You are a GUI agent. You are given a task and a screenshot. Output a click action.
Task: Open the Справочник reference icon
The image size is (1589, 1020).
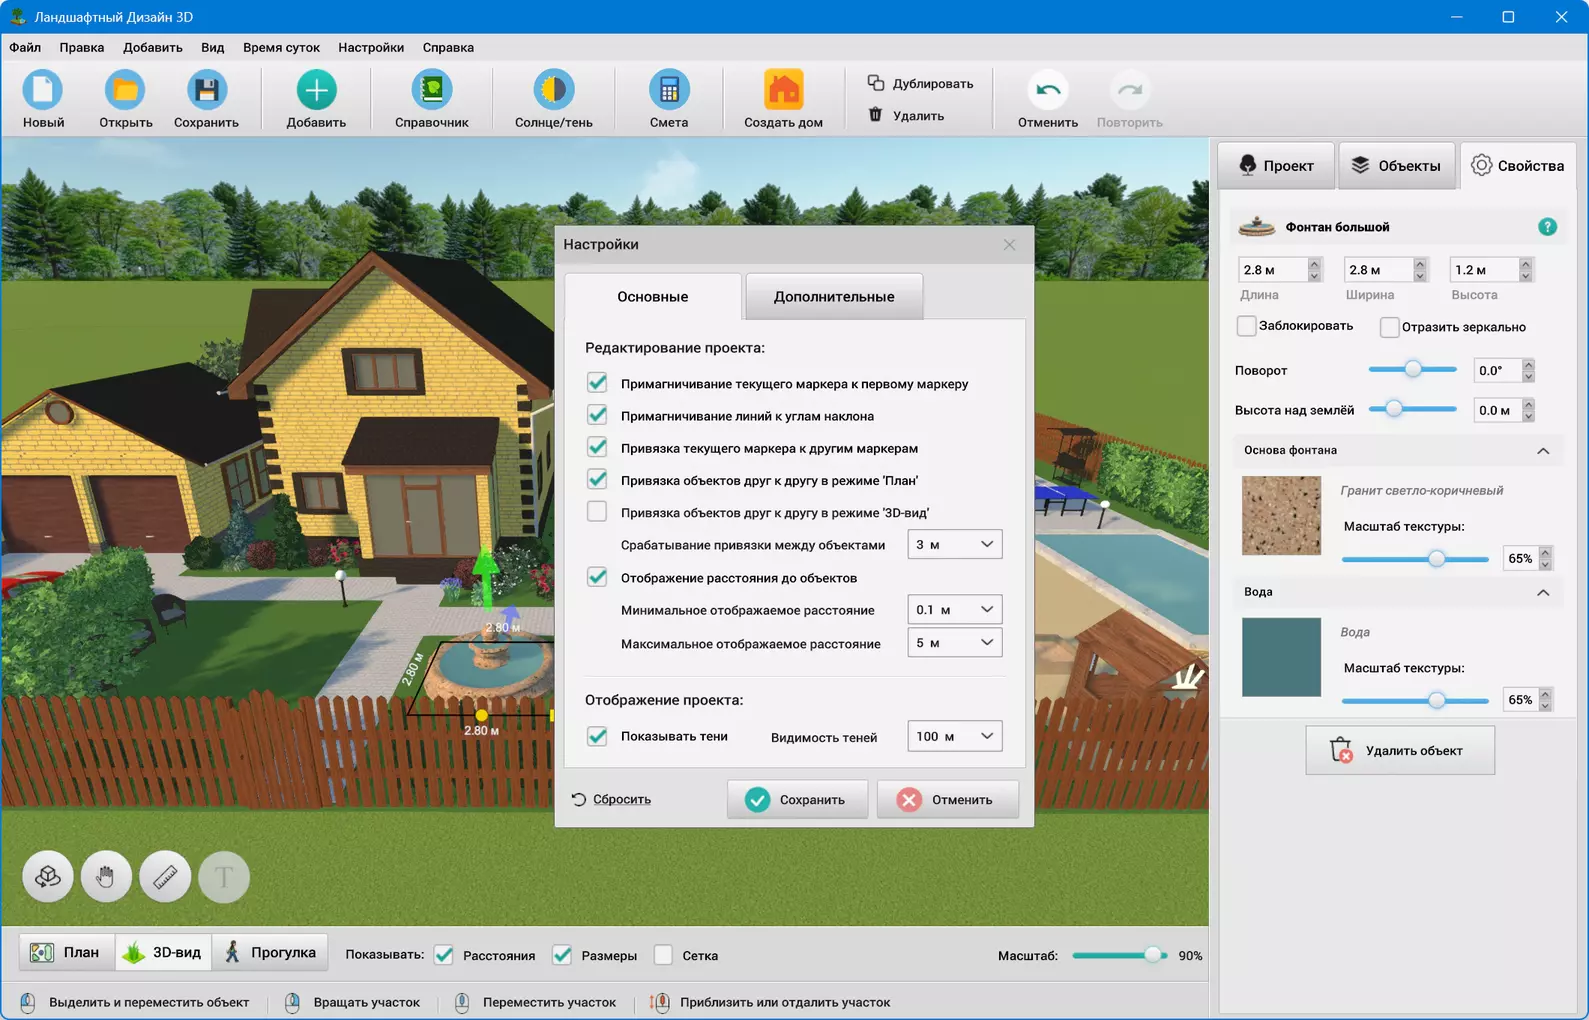click(432, 90)
